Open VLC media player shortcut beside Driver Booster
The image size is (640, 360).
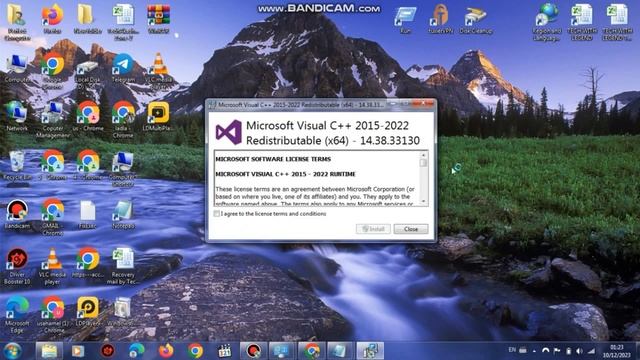(52, 266)
